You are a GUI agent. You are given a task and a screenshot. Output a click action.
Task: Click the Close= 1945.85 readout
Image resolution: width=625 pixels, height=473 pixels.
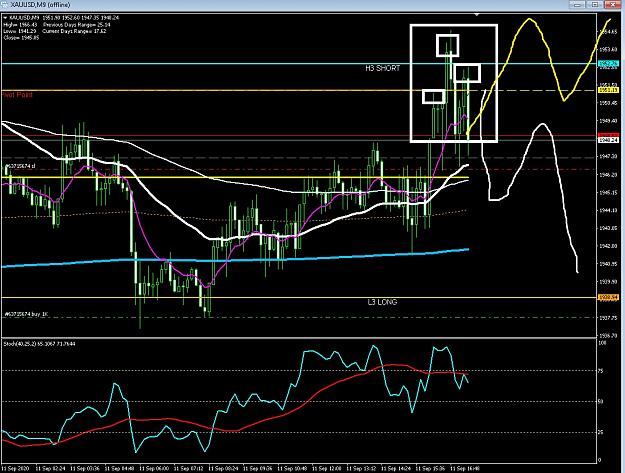[21, 38]
